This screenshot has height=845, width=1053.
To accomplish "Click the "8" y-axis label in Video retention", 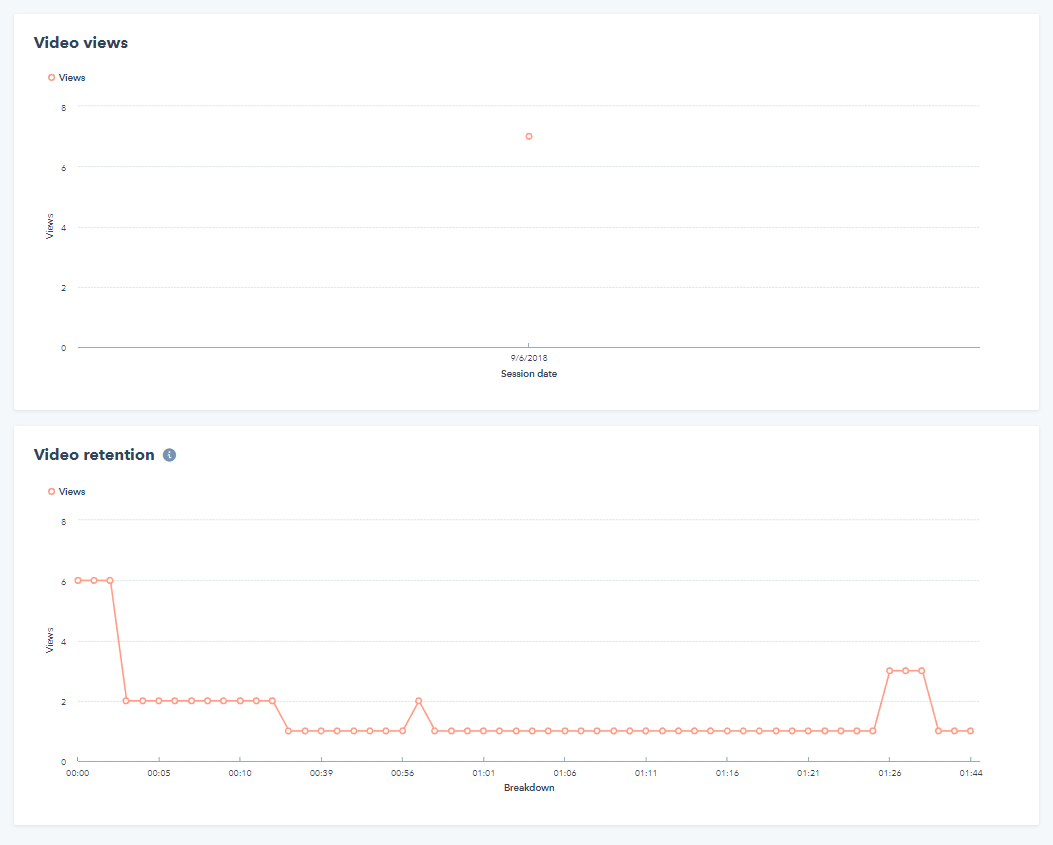I will tap(64, 521).
